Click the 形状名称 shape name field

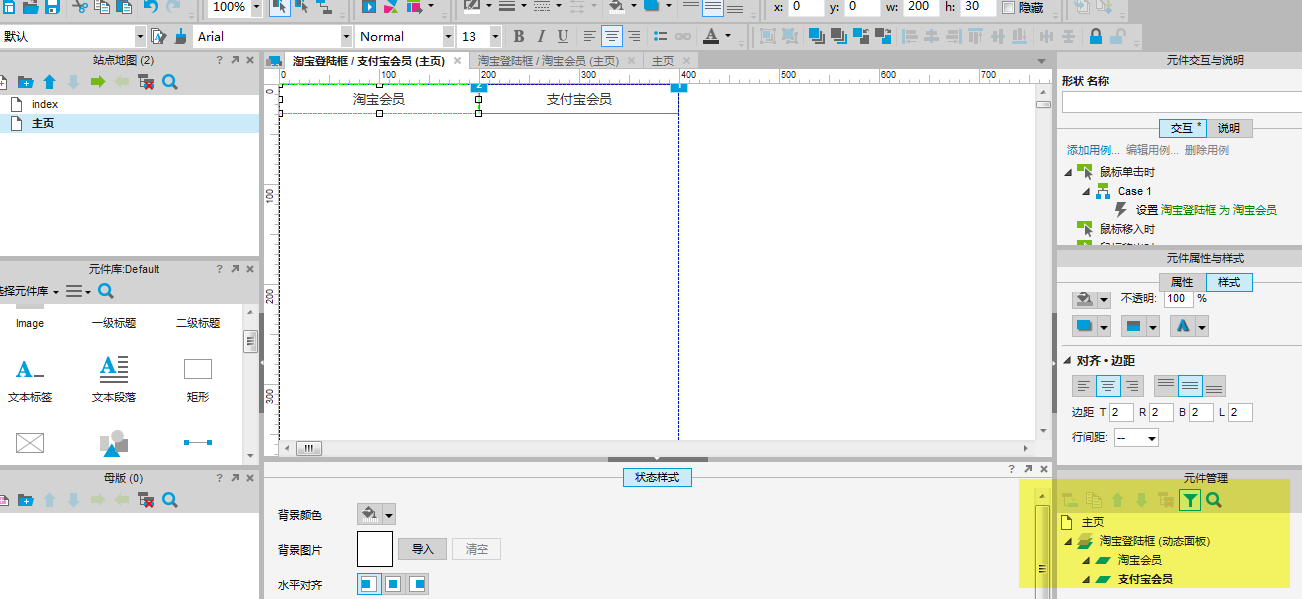pos(1180,102)
